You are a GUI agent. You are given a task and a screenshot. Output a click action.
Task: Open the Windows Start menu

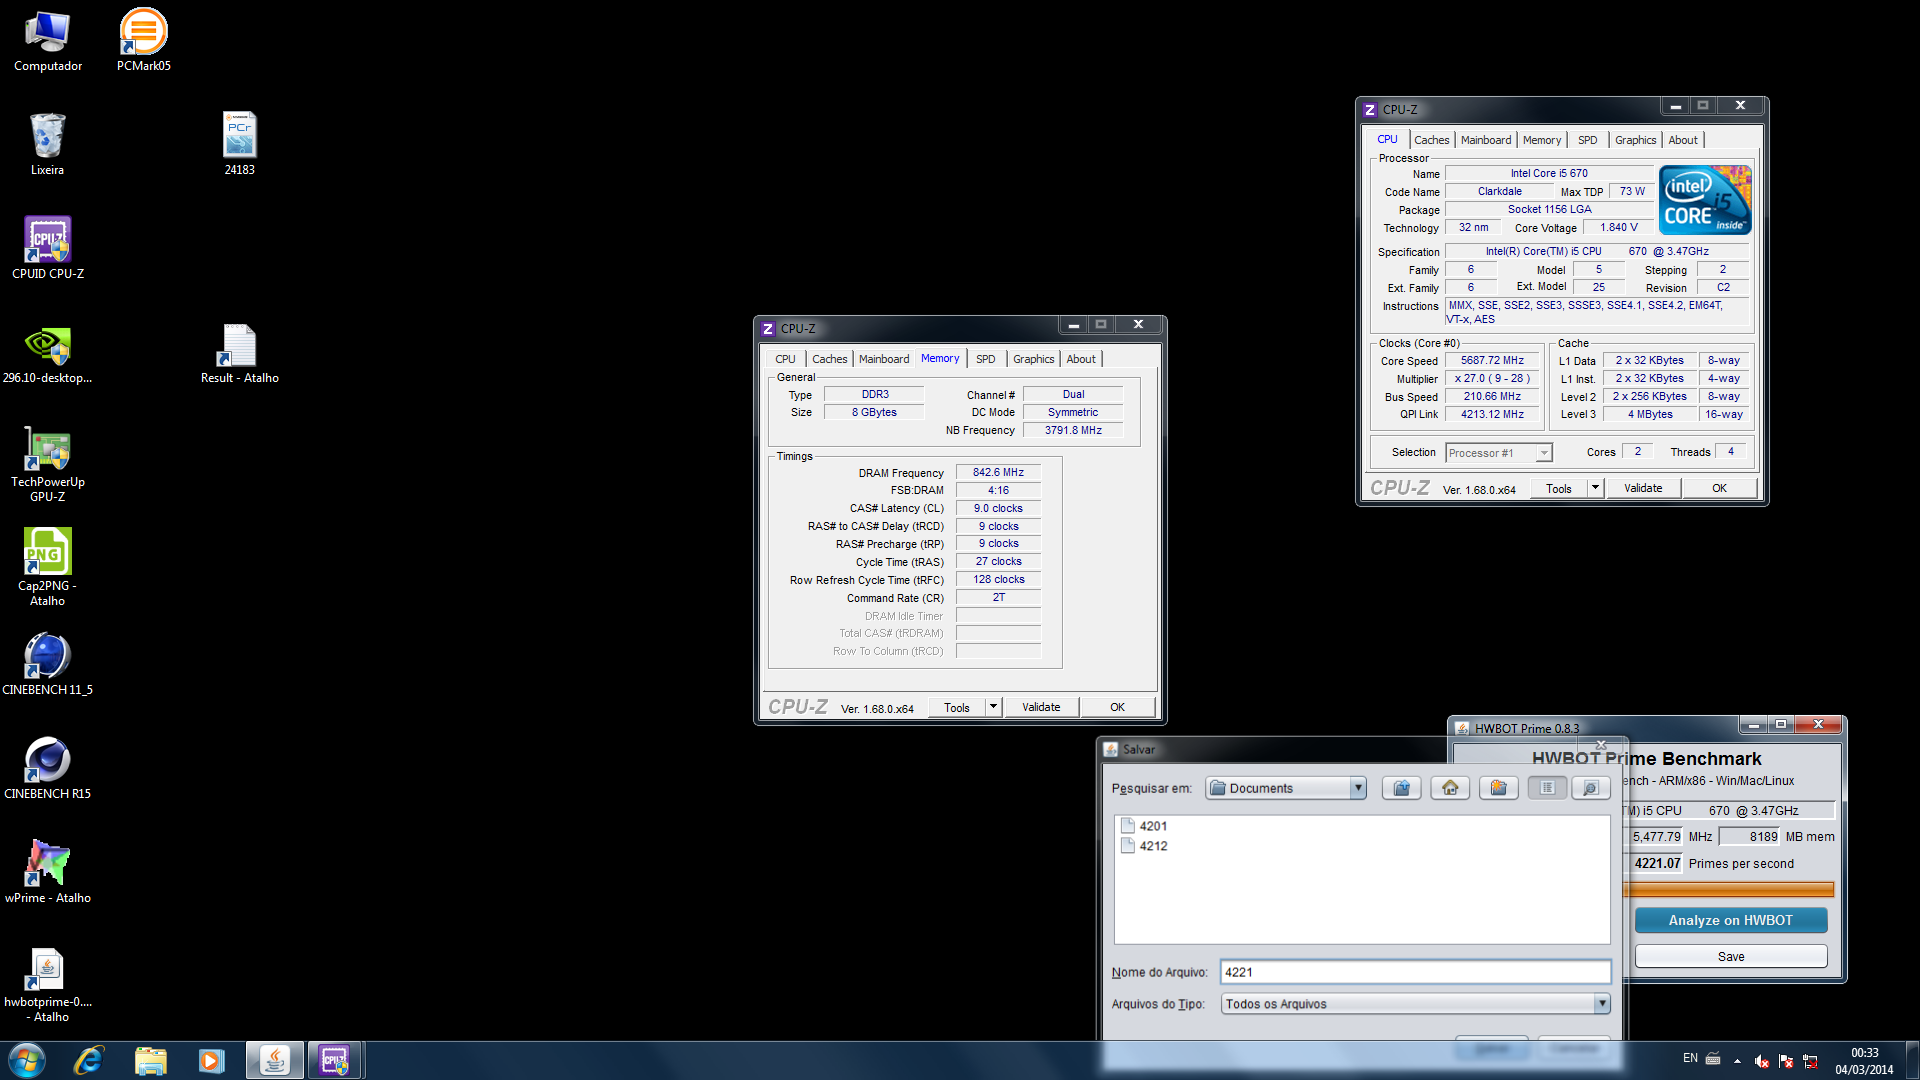tap(27, 1060)
